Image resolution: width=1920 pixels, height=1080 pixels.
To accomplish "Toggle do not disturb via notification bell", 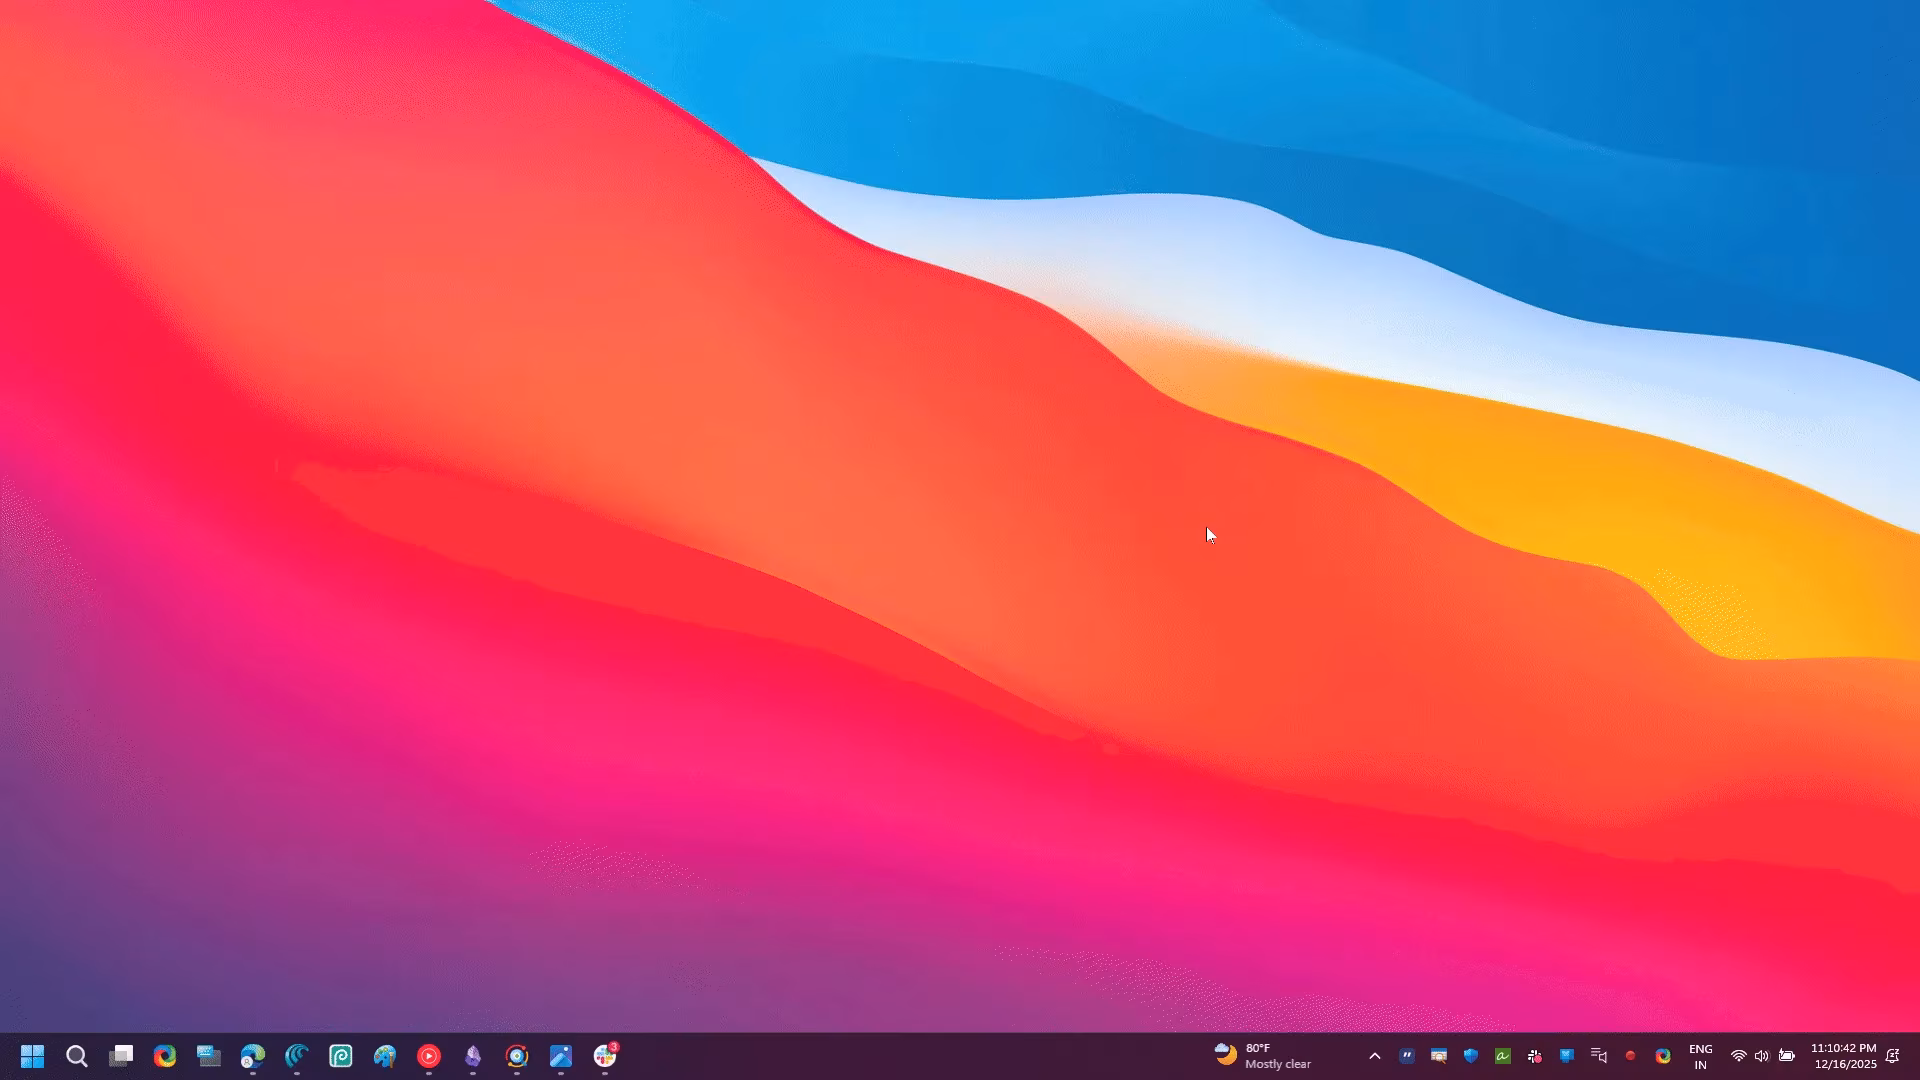I will click(x=1893, y=1055).
